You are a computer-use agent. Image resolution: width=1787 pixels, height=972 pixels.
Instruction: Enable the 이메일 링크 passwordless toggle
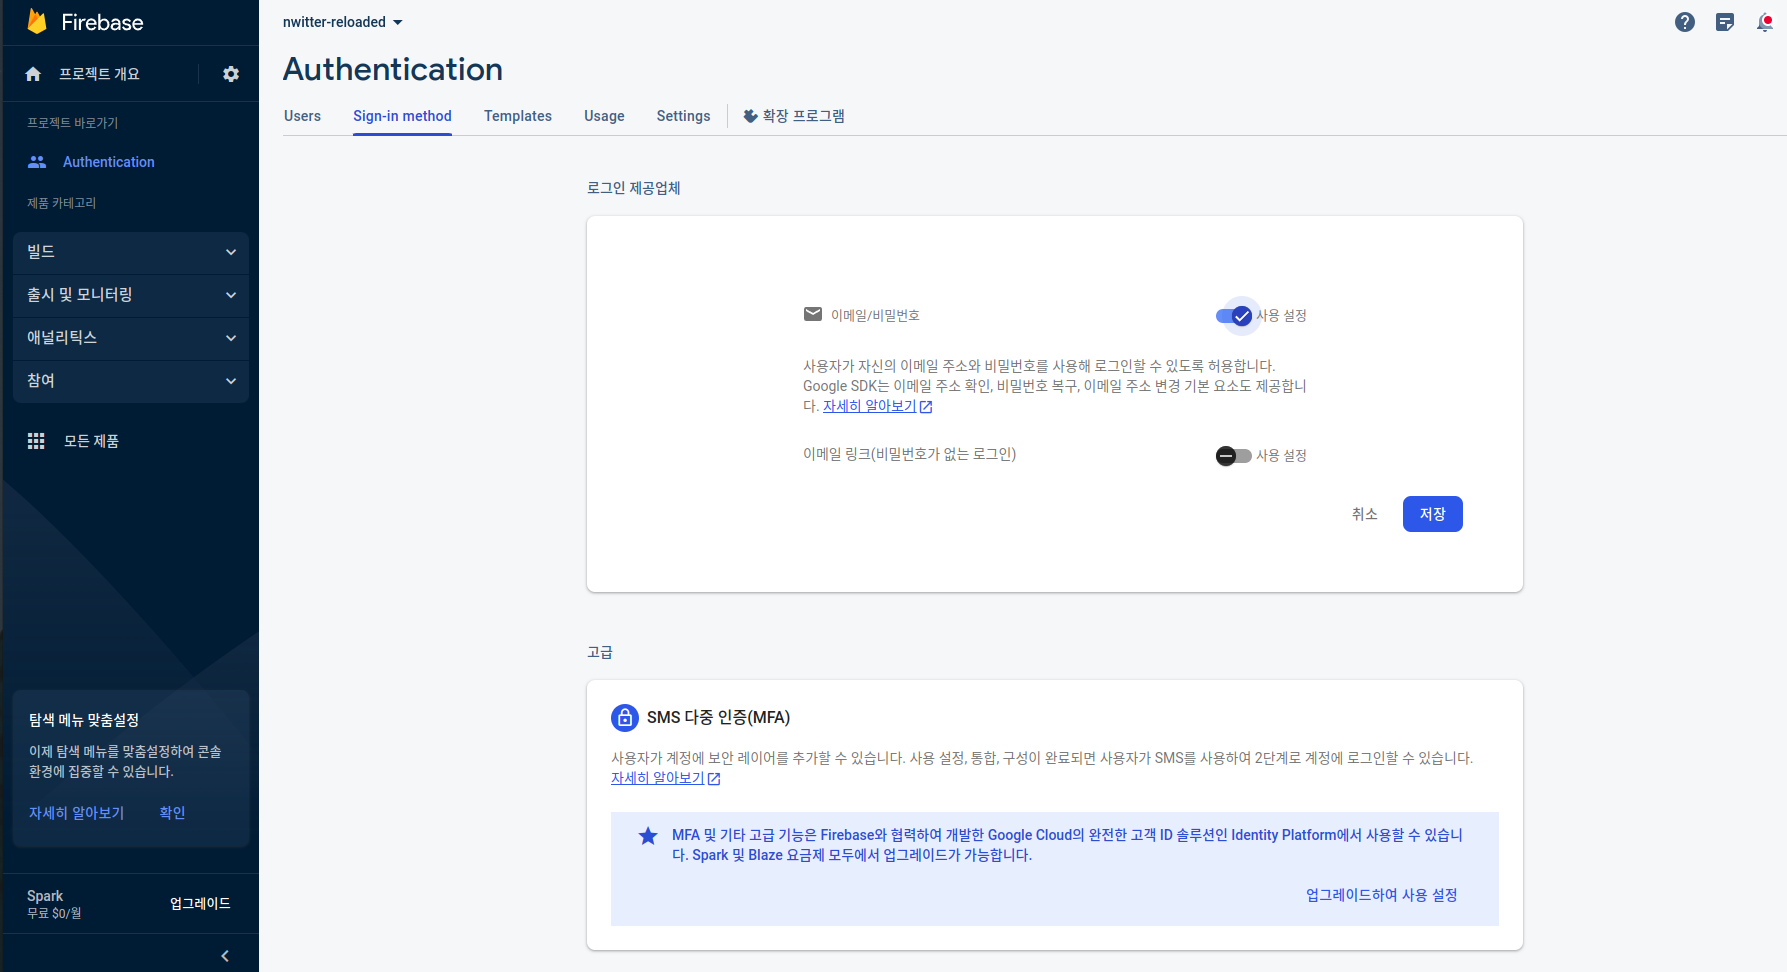coord(1234,456)
